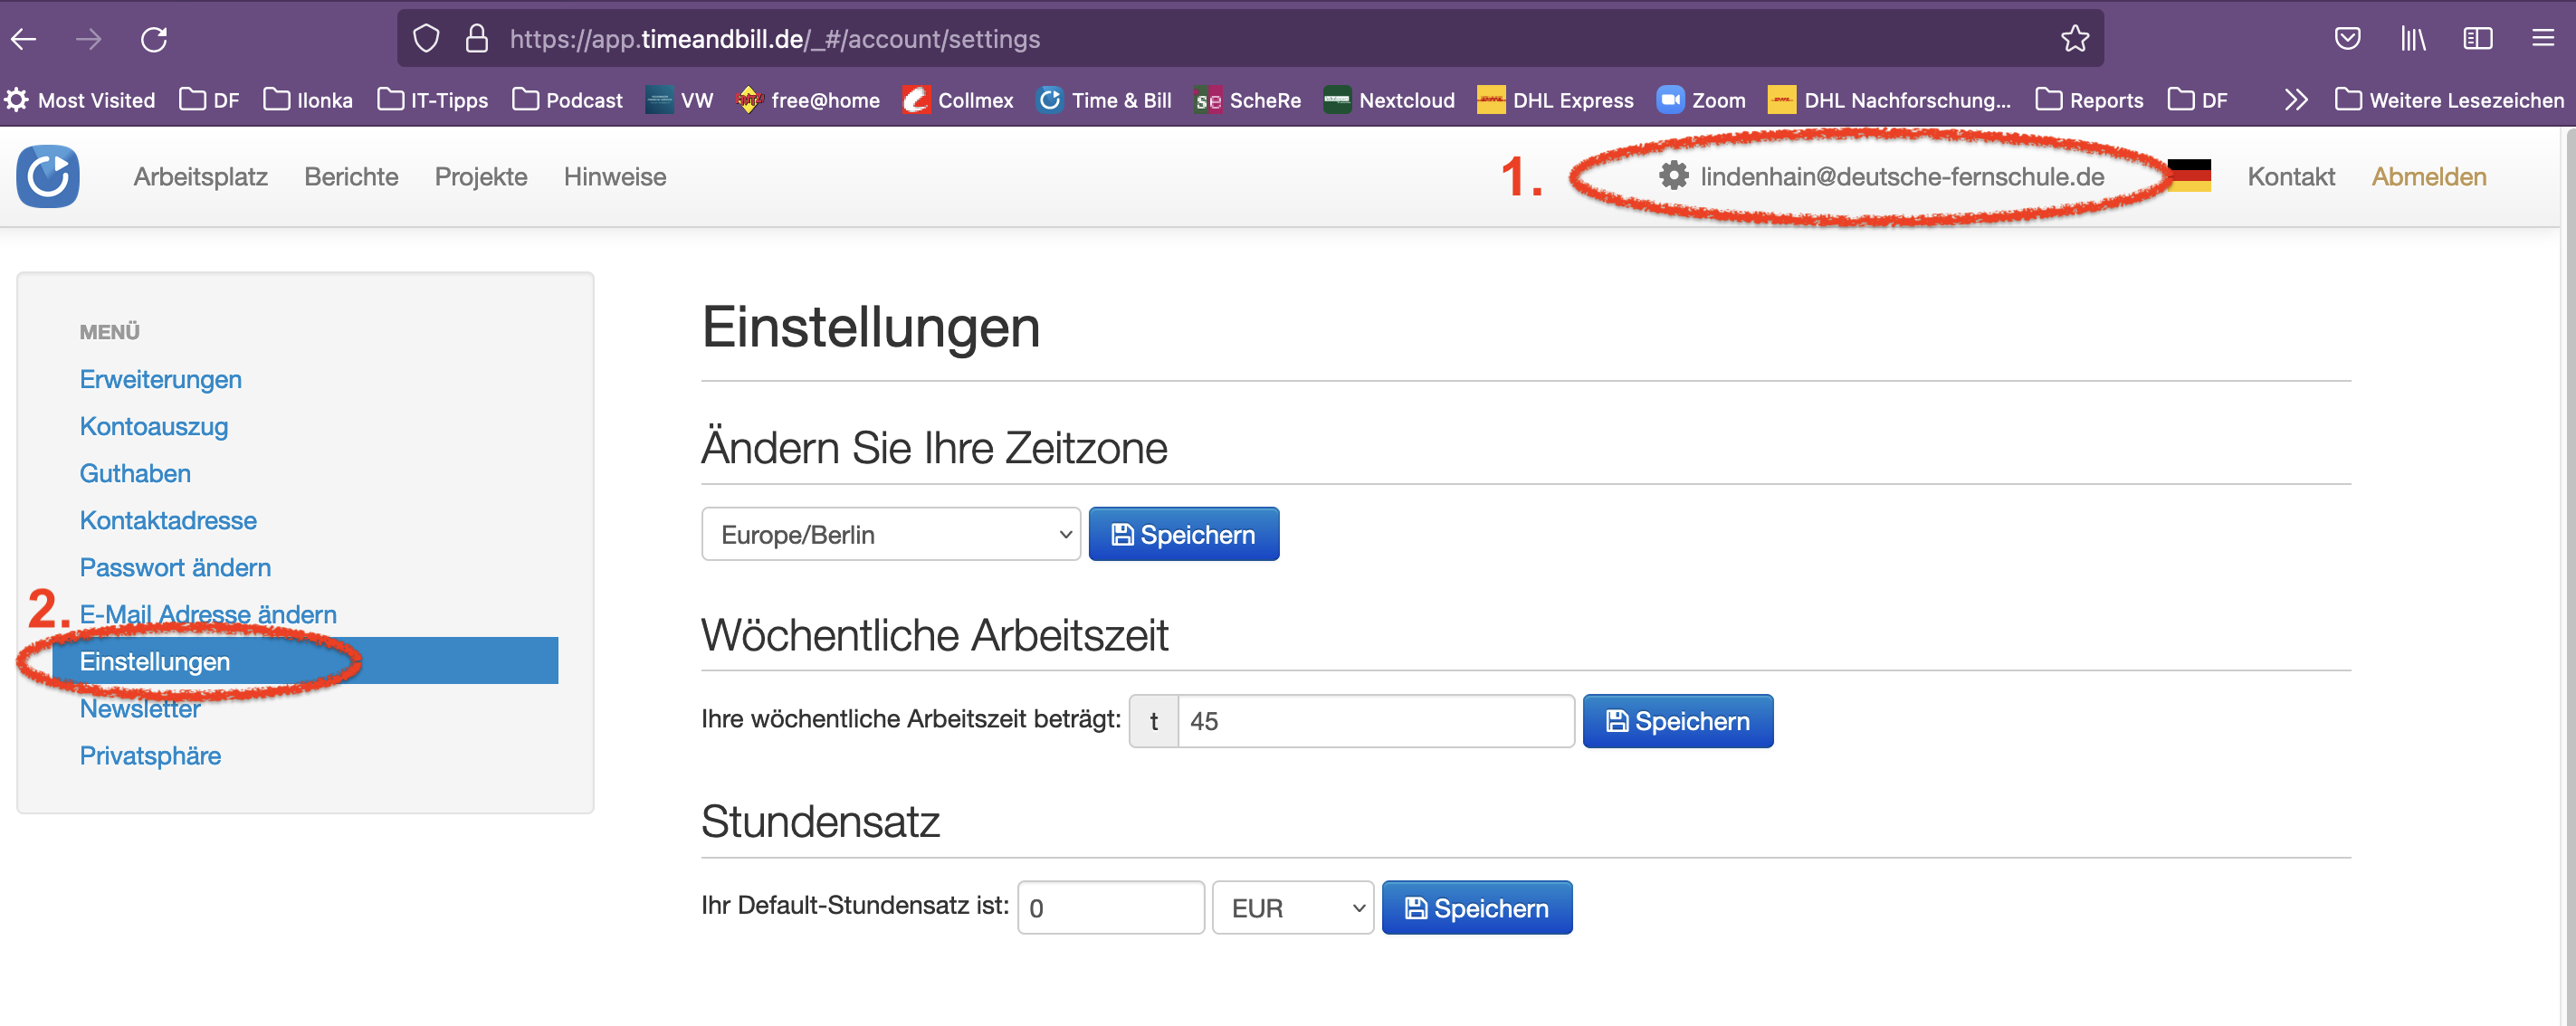Click the browser reload icon
Screen dimensions: 2576x1026
154,39
